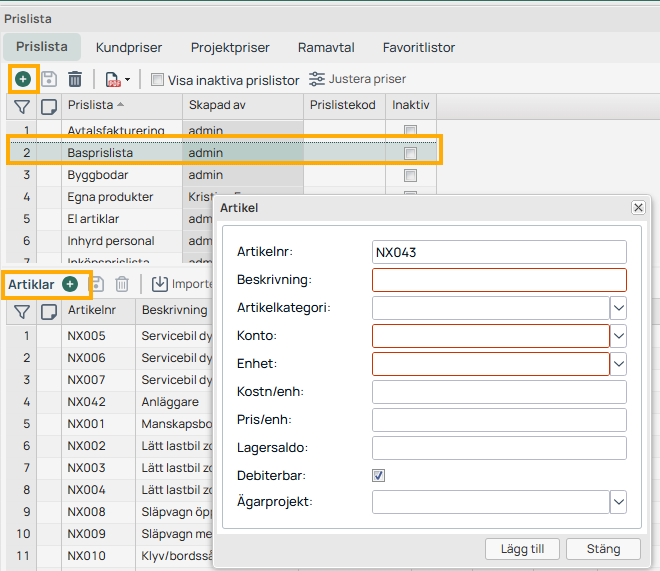Toggle Inaktiv checkbox for Basprislista row
This screenshot has height=571, width=660.
(x=410, y=153)
